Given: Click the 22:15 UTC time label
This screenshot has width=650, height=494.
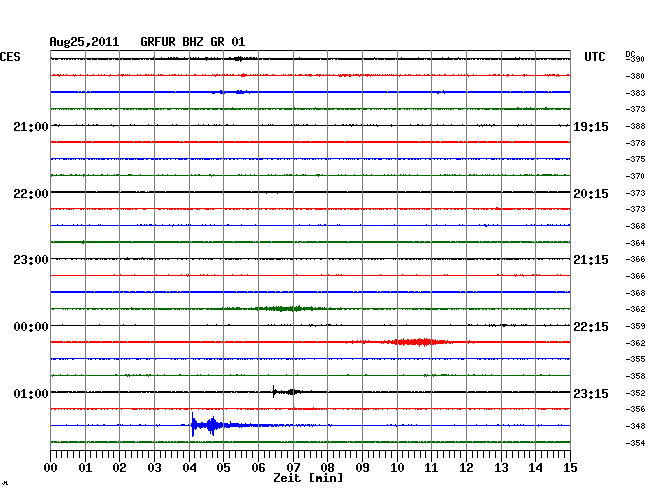Looking at the screenshot, I should (x=591, y=327).
